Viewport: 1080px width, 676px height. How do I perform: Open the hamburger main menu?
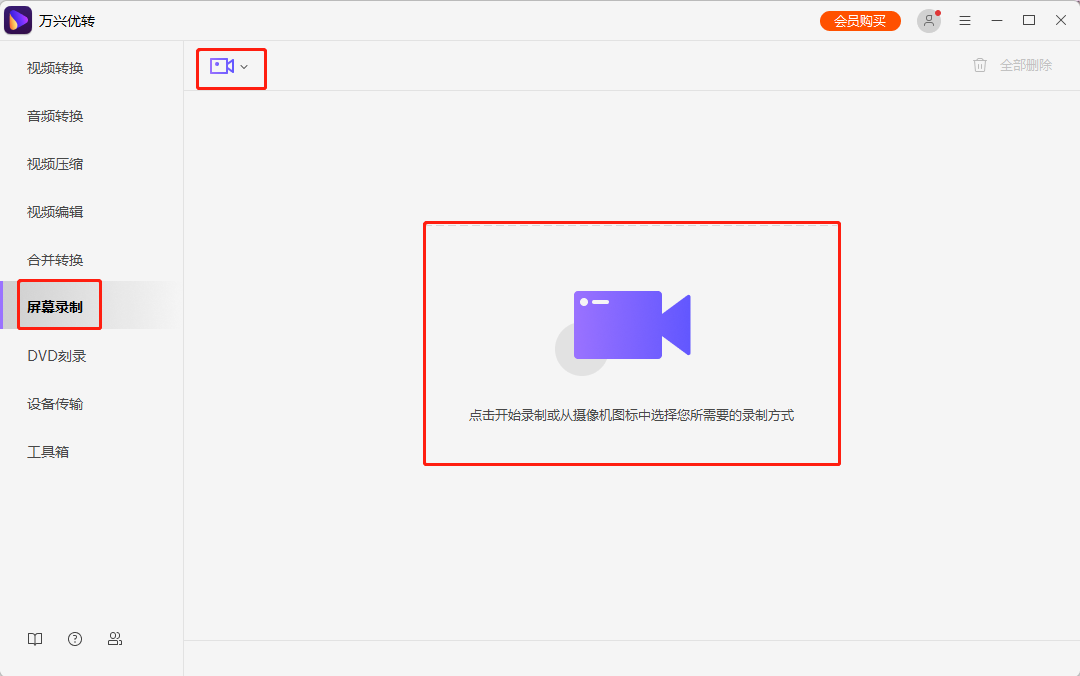coord(965,21)
